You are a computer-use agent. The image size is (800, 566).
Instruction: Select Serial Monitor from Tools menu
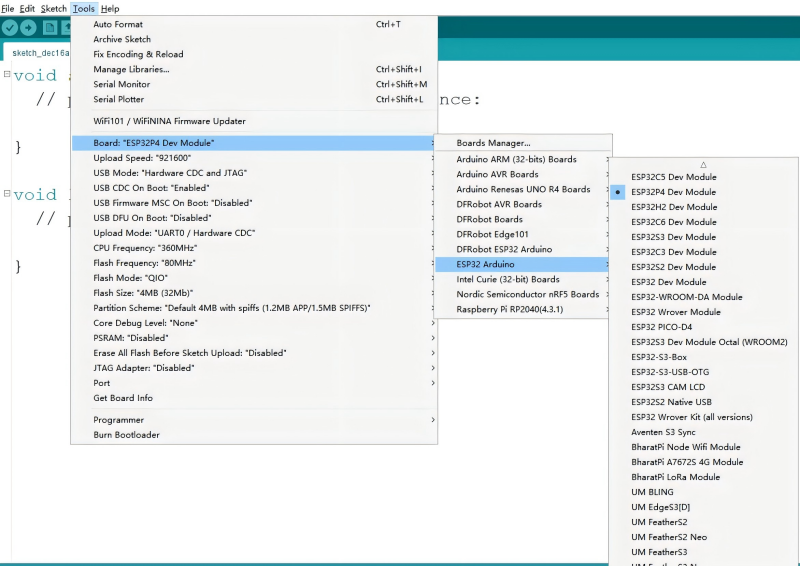click(x=121, y=85)
